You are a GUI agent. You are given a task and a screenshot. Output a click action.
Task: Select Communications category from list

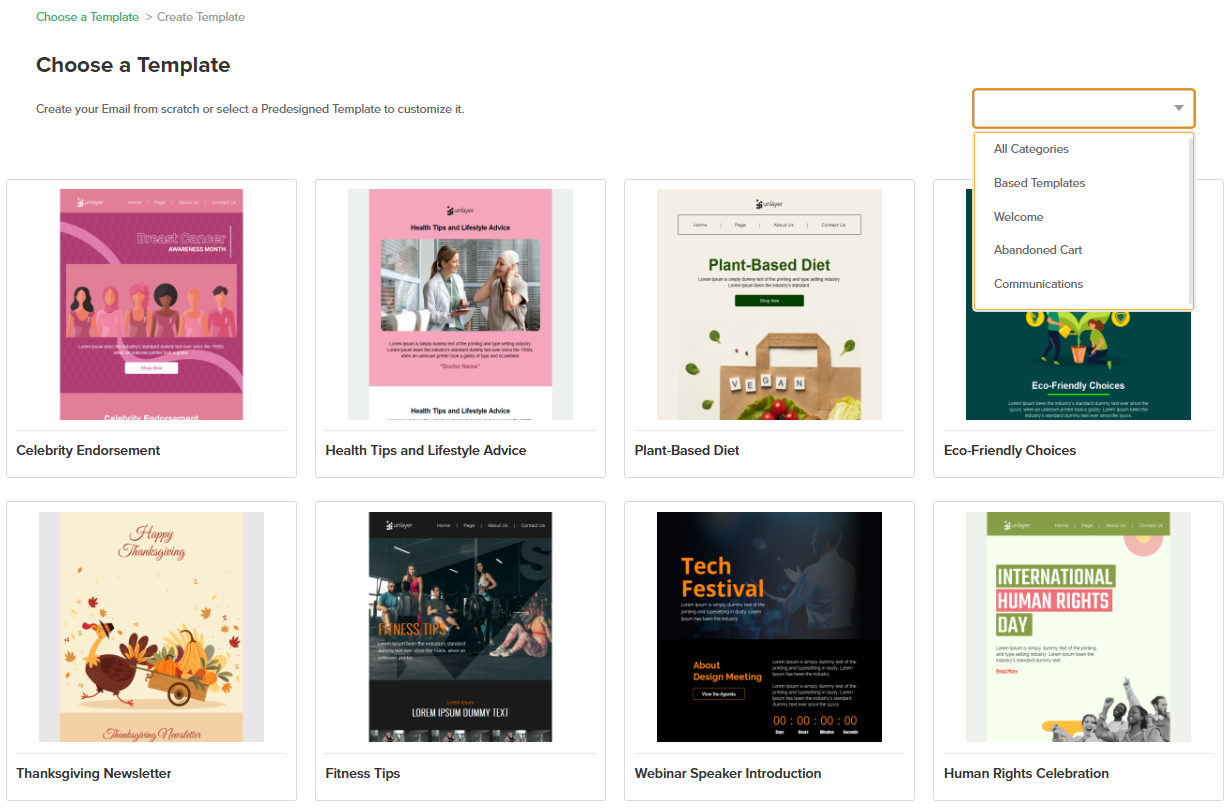coord(1038,284)
